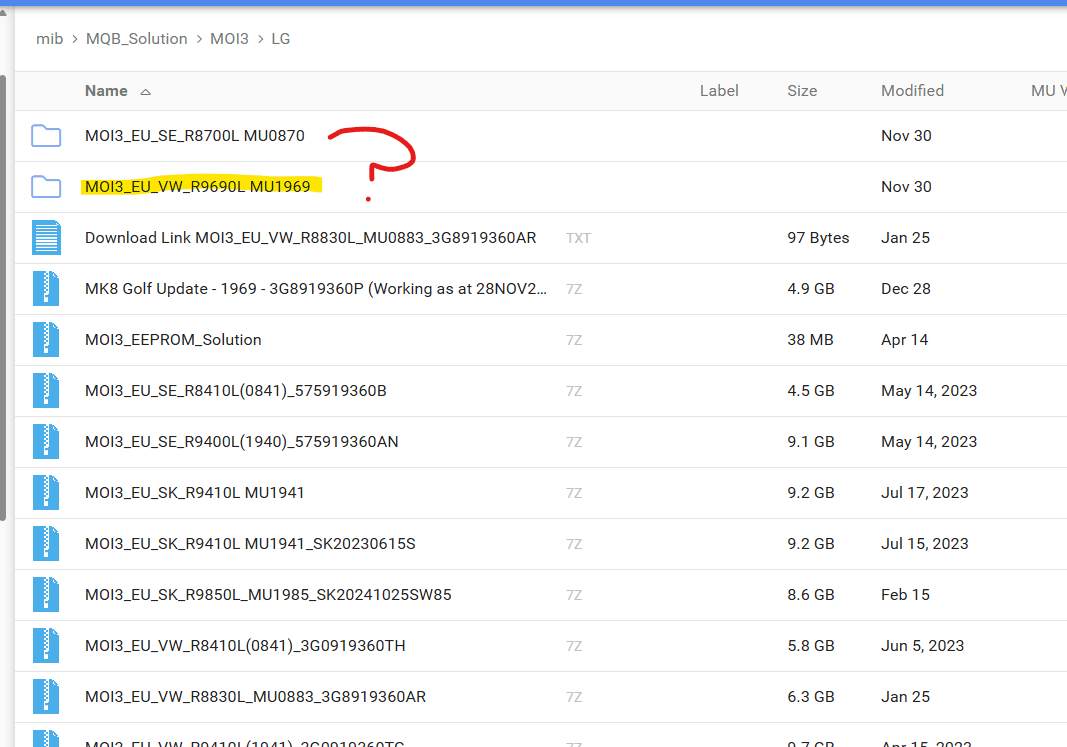Navigate to the mib breadcrumb folder
Screen dimensions: 1067x747
(x=49, y=39)
